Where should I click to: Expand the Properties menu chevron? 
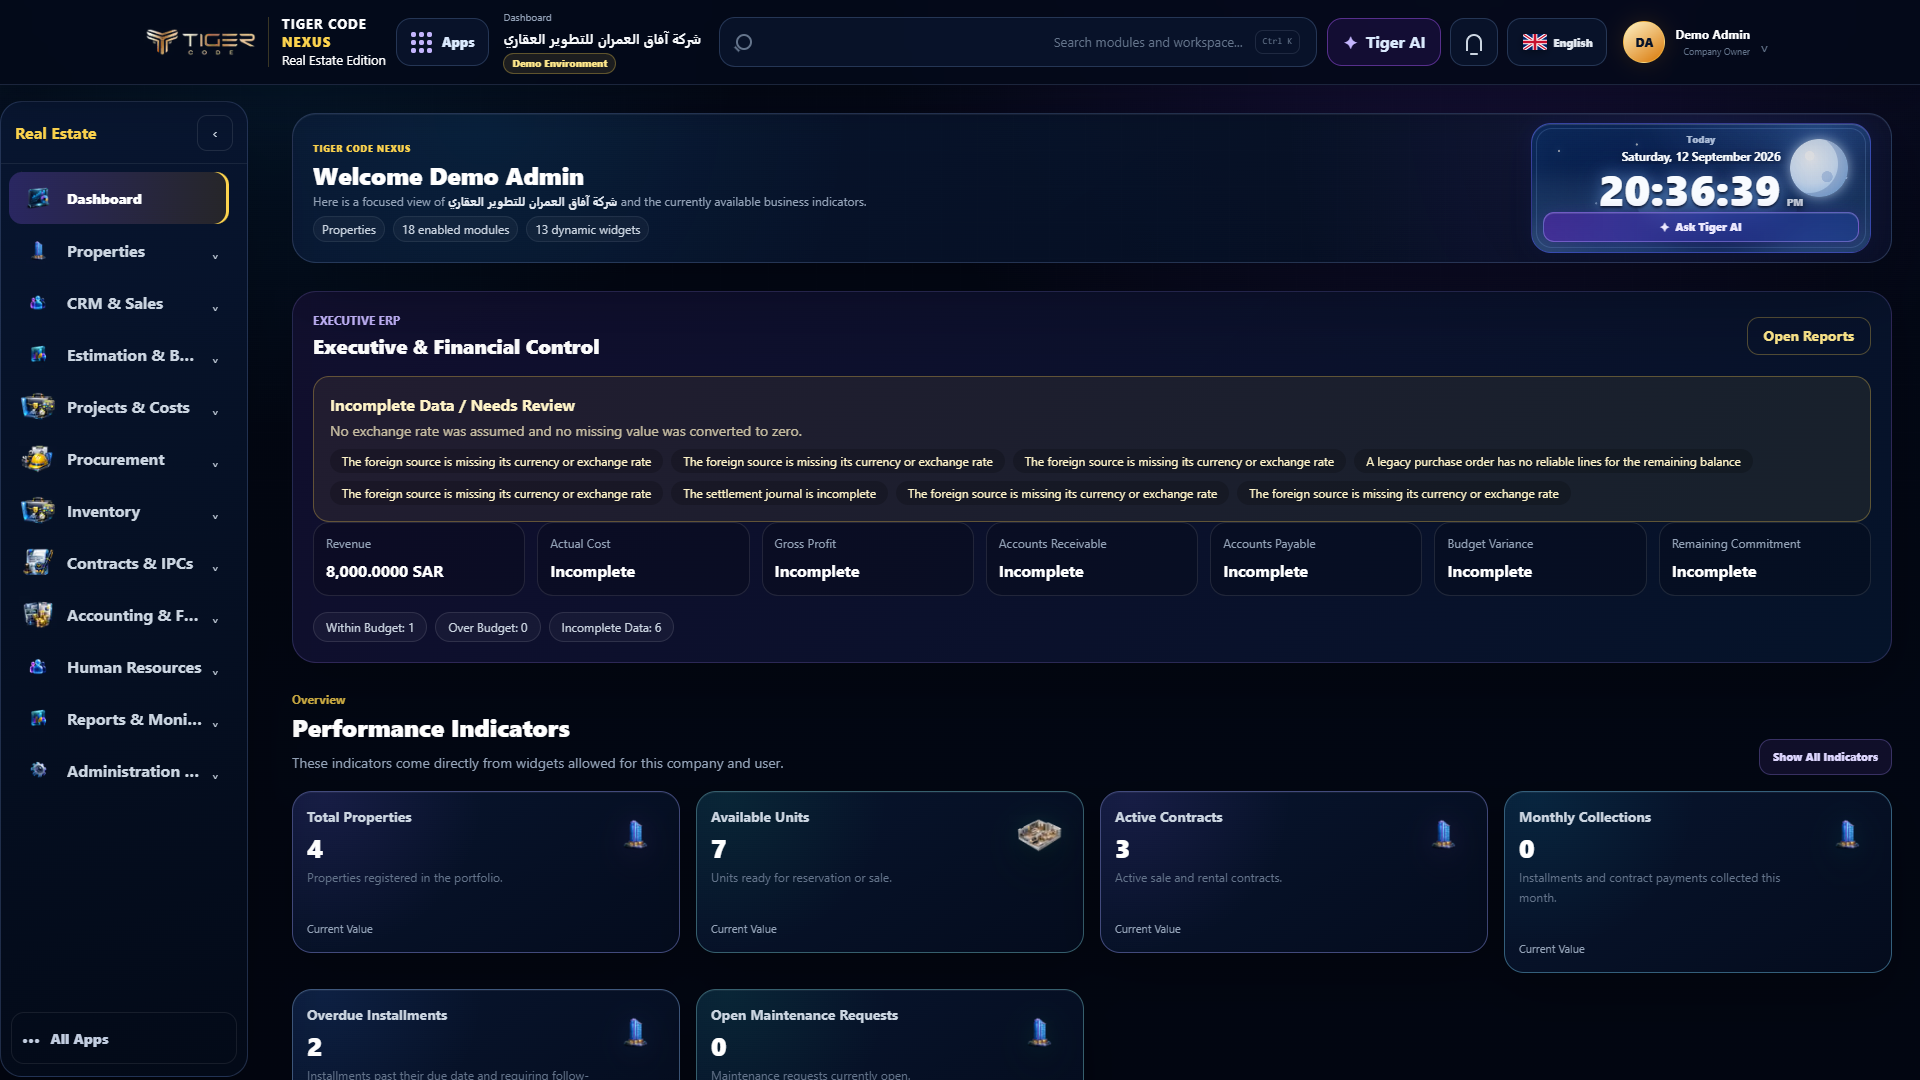coord(215,257)
